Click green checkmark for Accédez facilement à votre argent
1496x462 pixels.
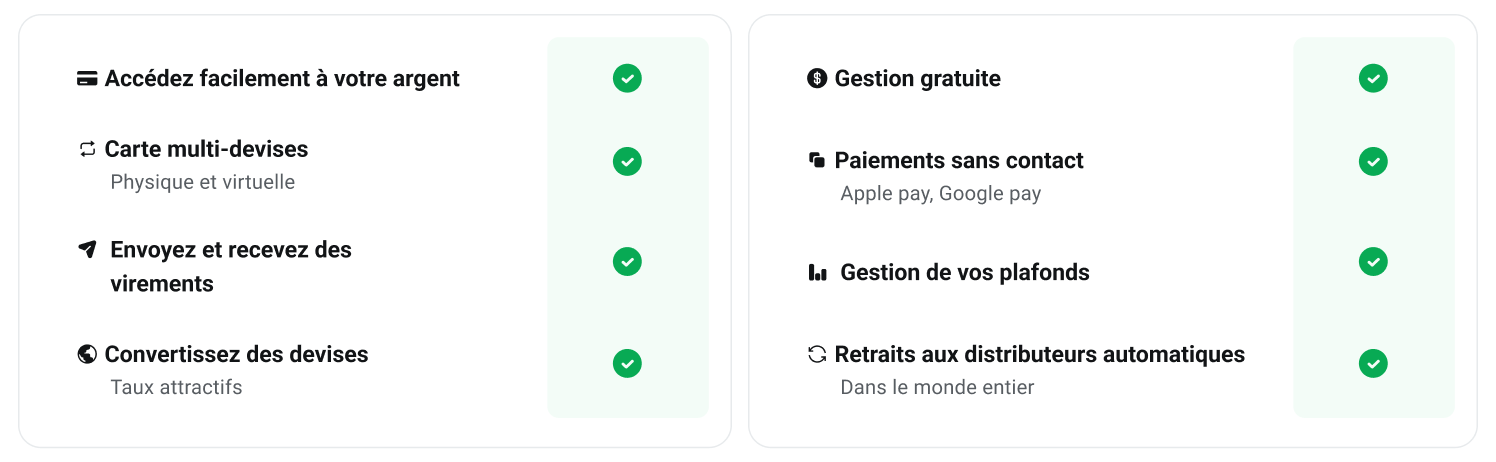627,78
